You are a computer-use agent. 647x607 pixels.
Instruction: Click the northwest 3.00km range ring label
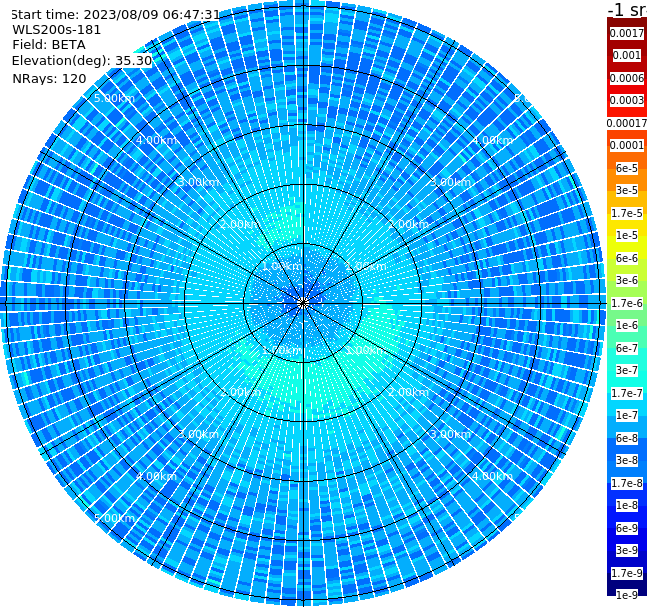[198, 182]
